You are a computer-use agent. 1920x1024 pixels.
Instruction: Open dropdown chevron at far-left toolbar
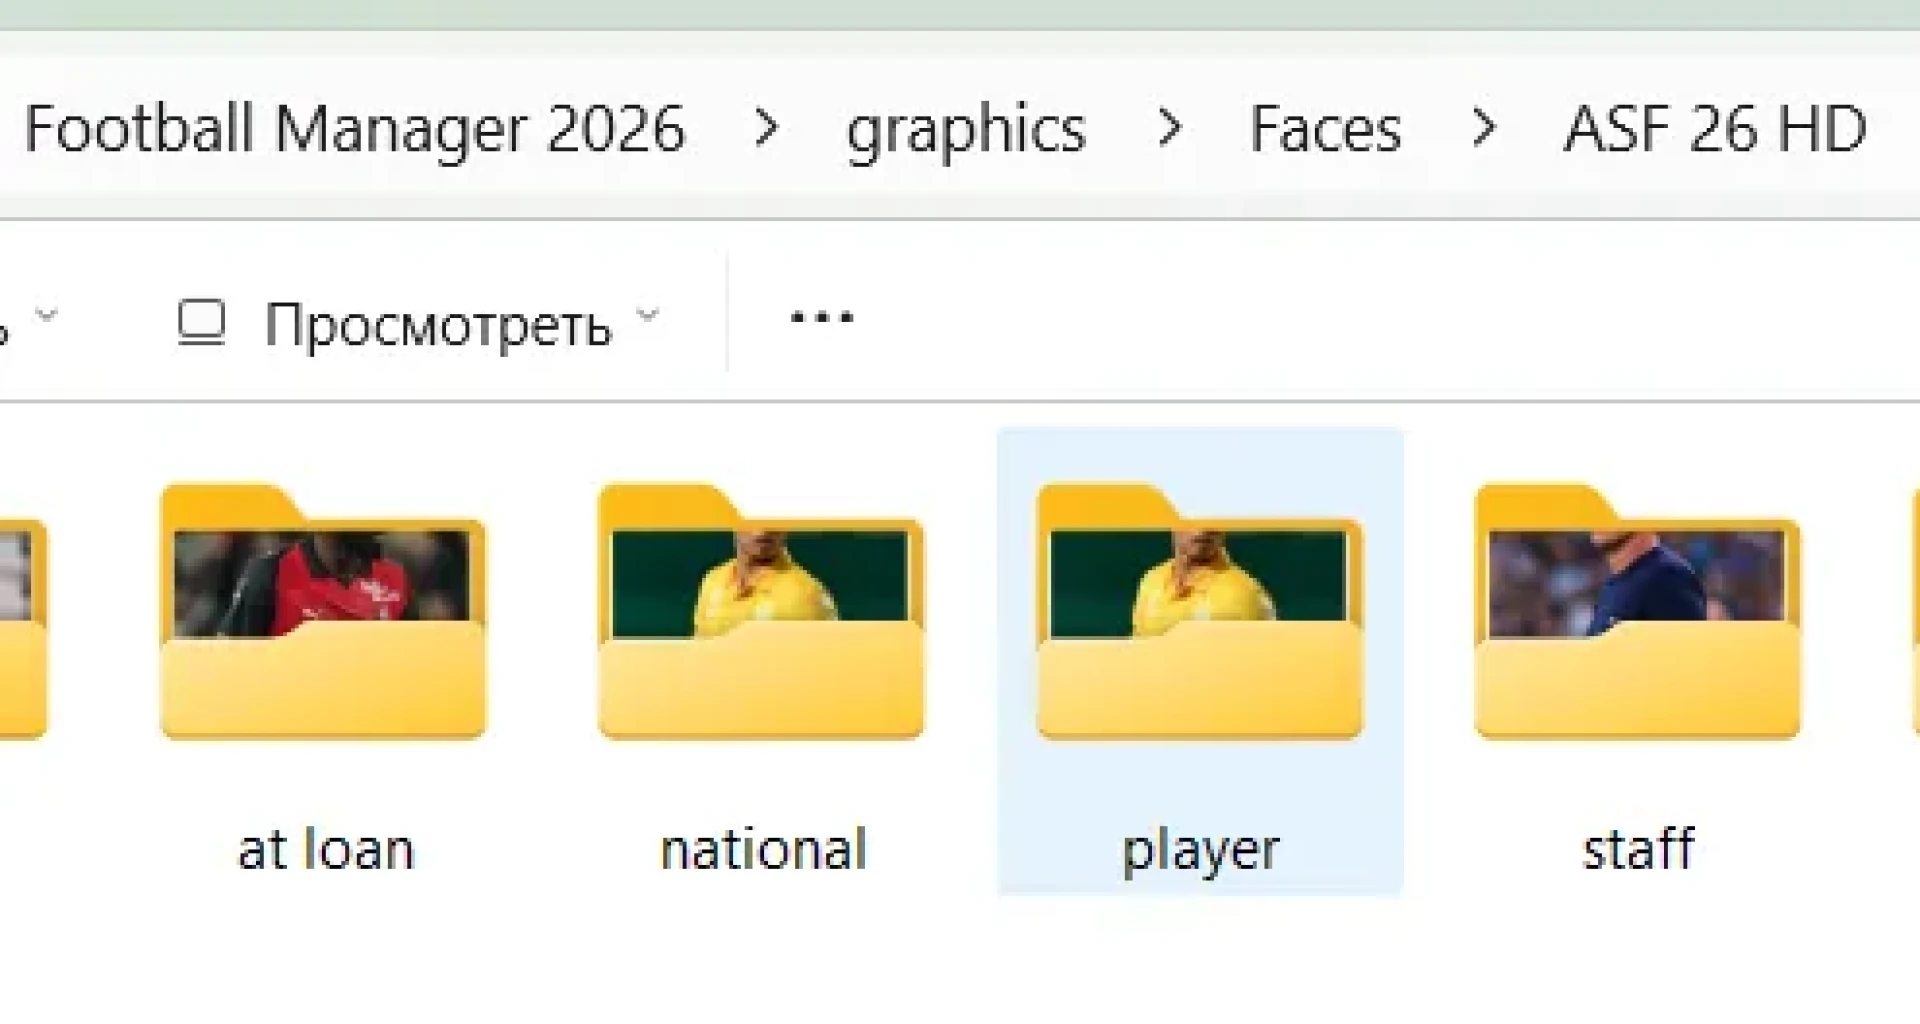46,316
